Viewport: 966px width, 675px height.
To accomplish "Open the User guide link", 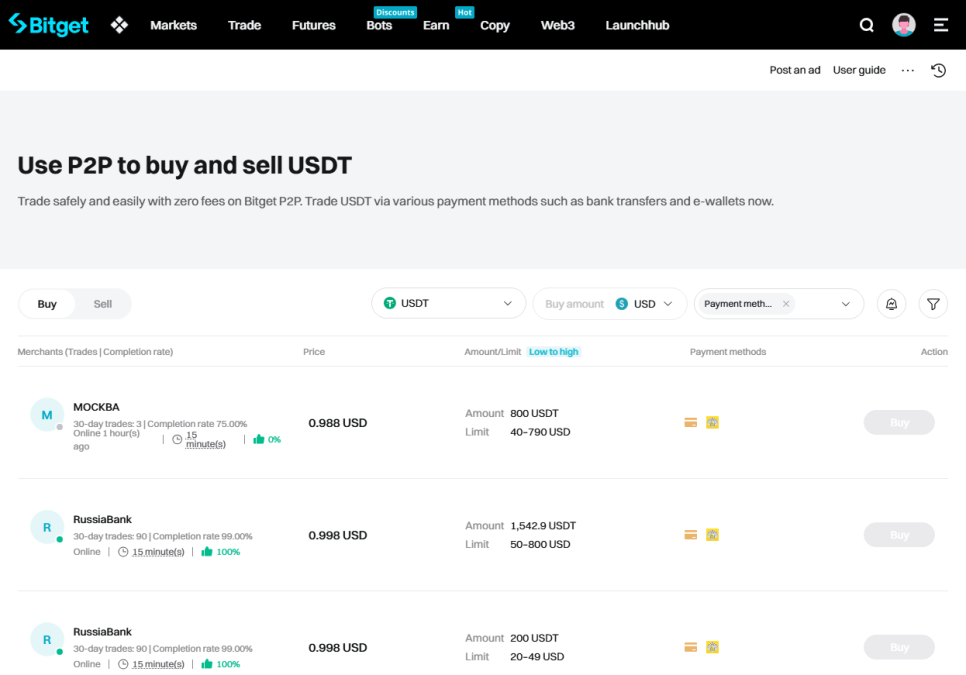I will click(859, 70).
